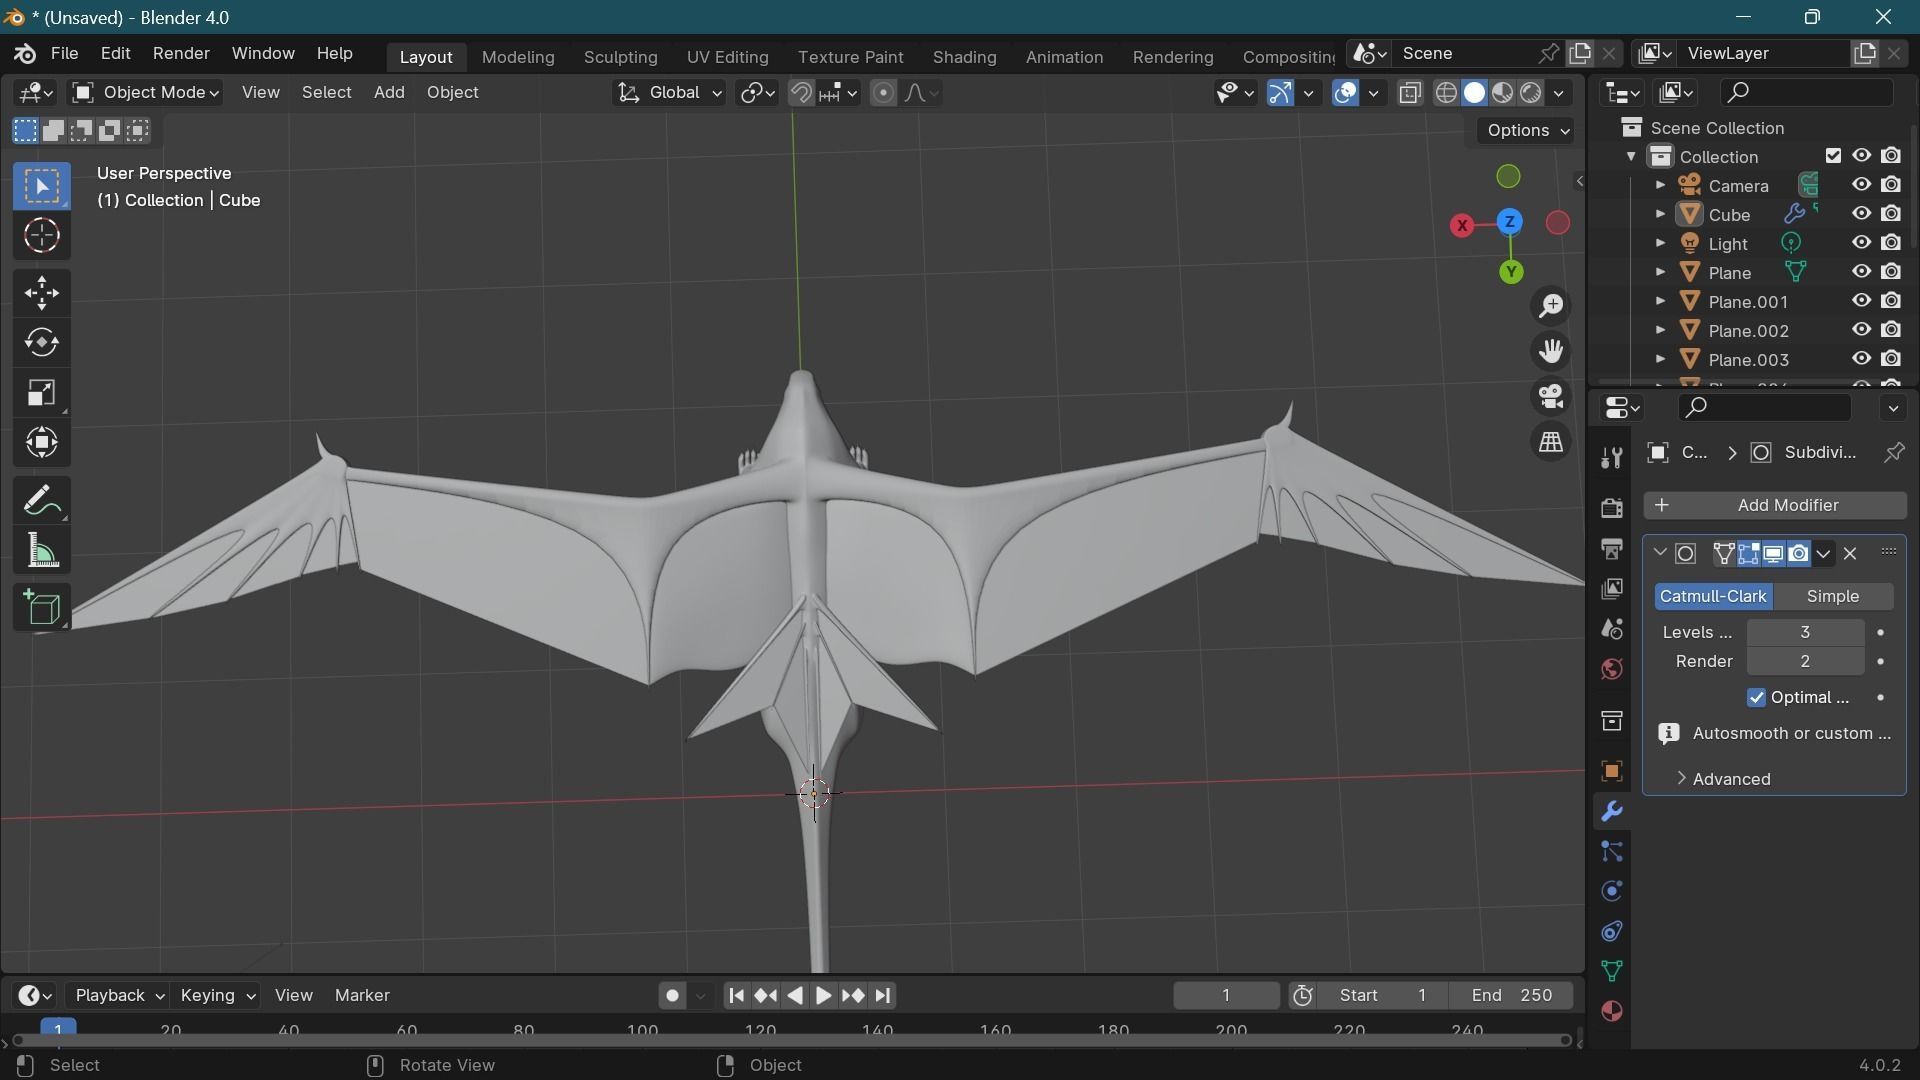Image resolution: width=1920 pixels, height=1080 pixels.
Task: Click the current frame number field
Action: pos(1226,996)
